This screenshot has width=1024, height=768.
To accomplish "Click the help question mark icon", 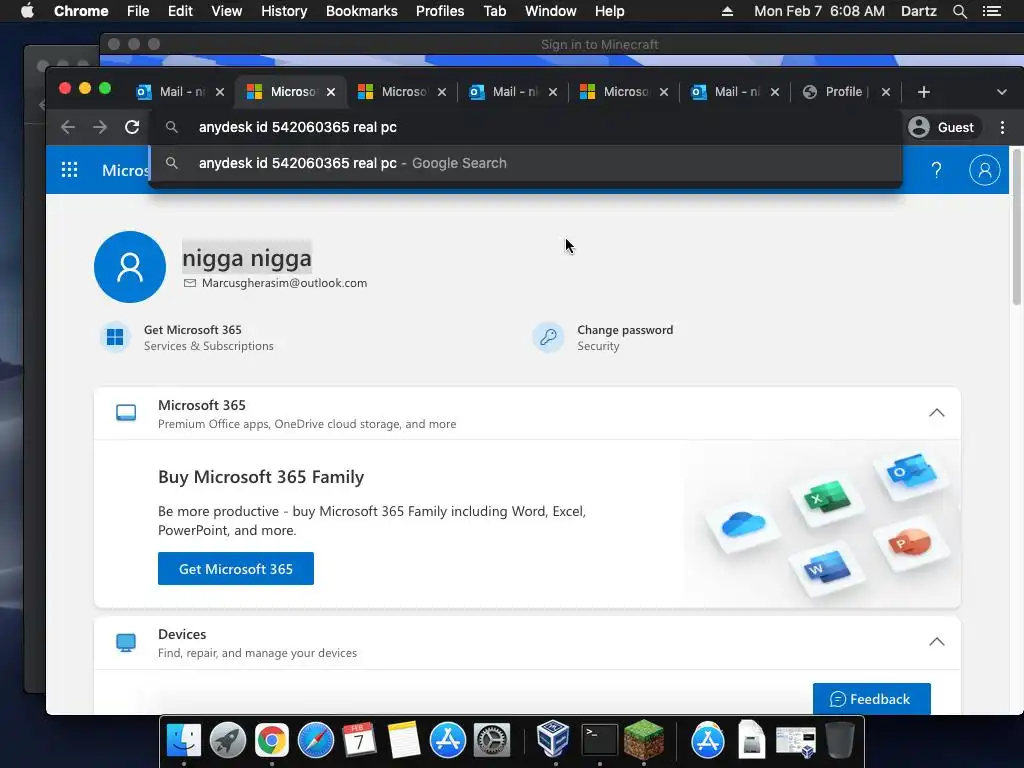I will (936, 170).
